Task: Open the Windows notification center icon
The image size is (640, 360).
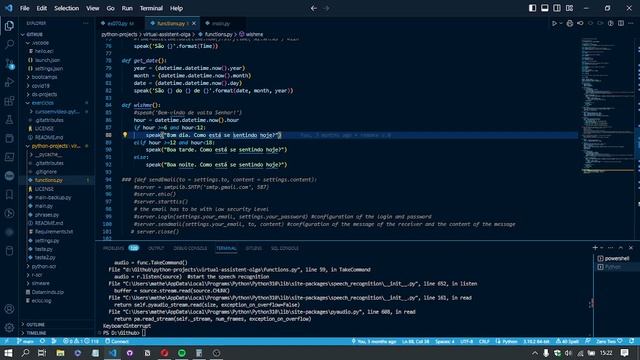Action: 624,353
